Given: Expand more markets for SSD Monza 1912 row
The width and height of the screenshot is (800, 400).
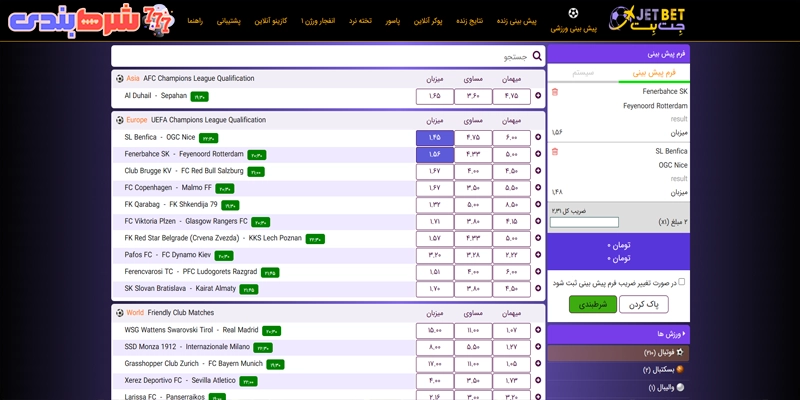Looking at the screenshot, I should (538, 347).
